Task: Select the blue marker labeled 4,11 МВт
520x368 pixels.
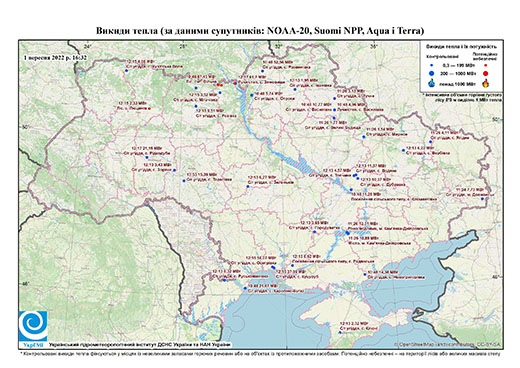Action: pos(430,142)
